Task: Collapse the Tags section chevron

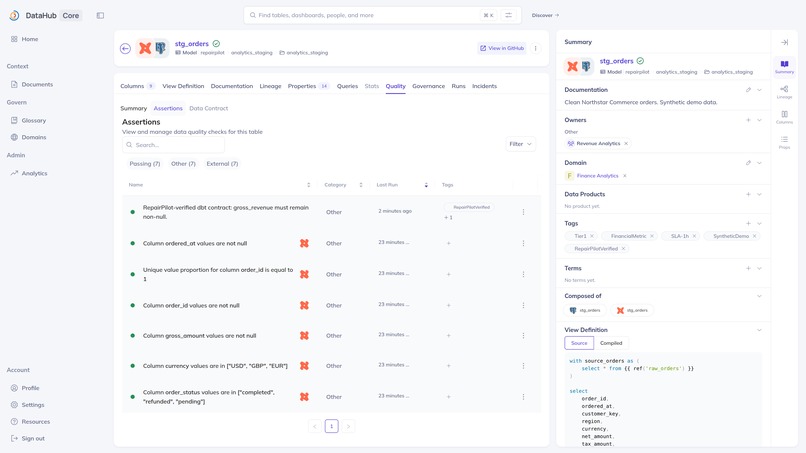Action: (759, 224)
